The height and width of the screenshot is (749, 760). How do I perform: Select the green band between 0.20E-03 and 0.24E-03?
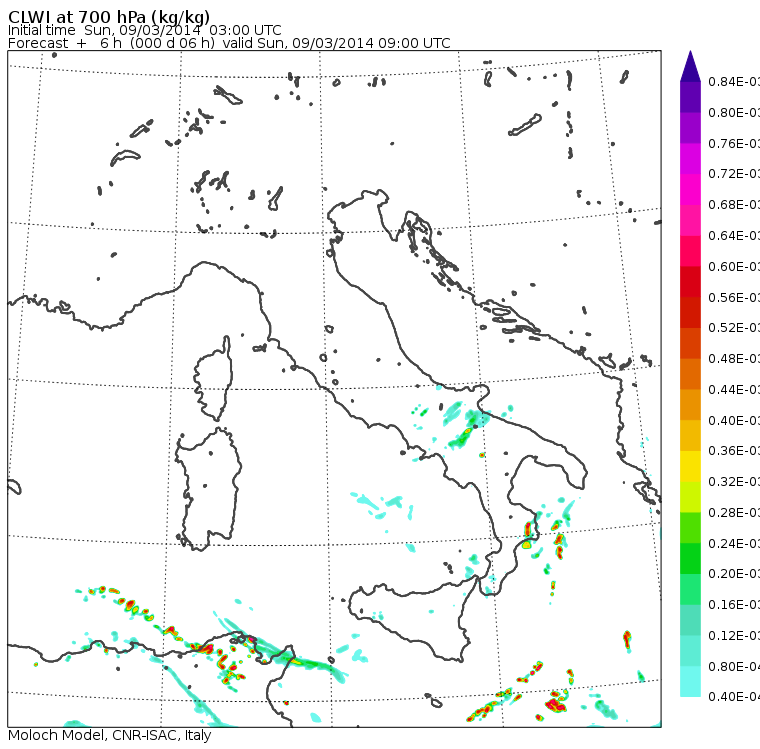[x=690, y=559]
